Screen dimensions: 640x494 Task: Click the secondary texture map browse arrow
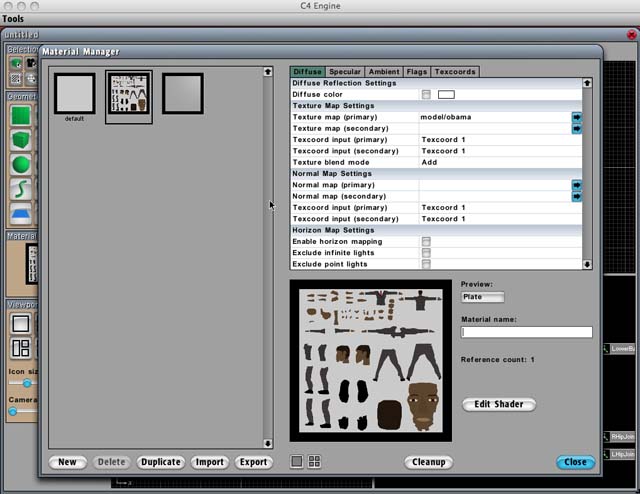coord(576,128)
